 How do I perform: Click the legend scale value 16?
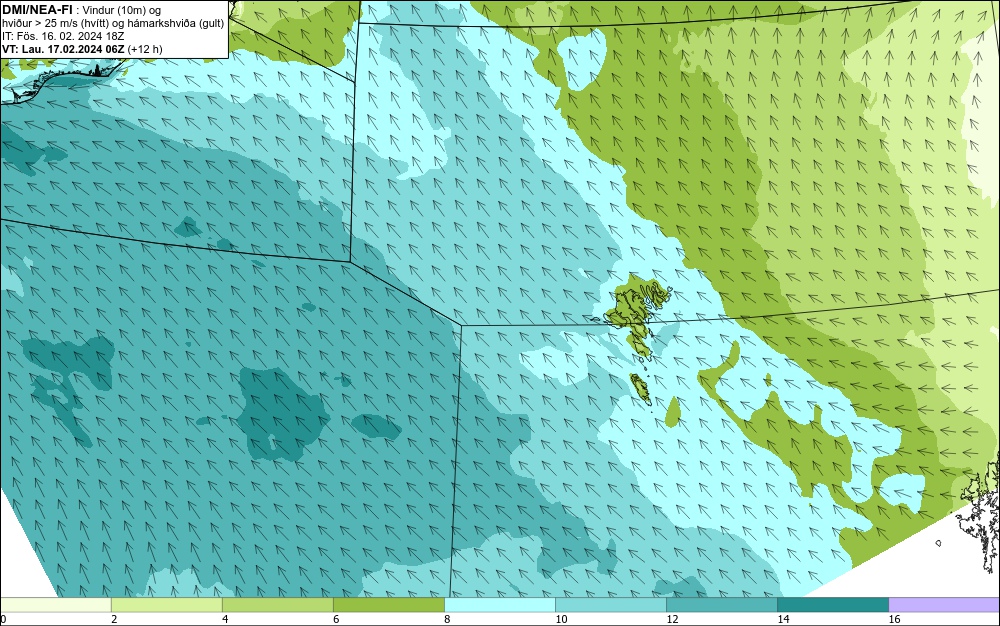tap(894, 619)
